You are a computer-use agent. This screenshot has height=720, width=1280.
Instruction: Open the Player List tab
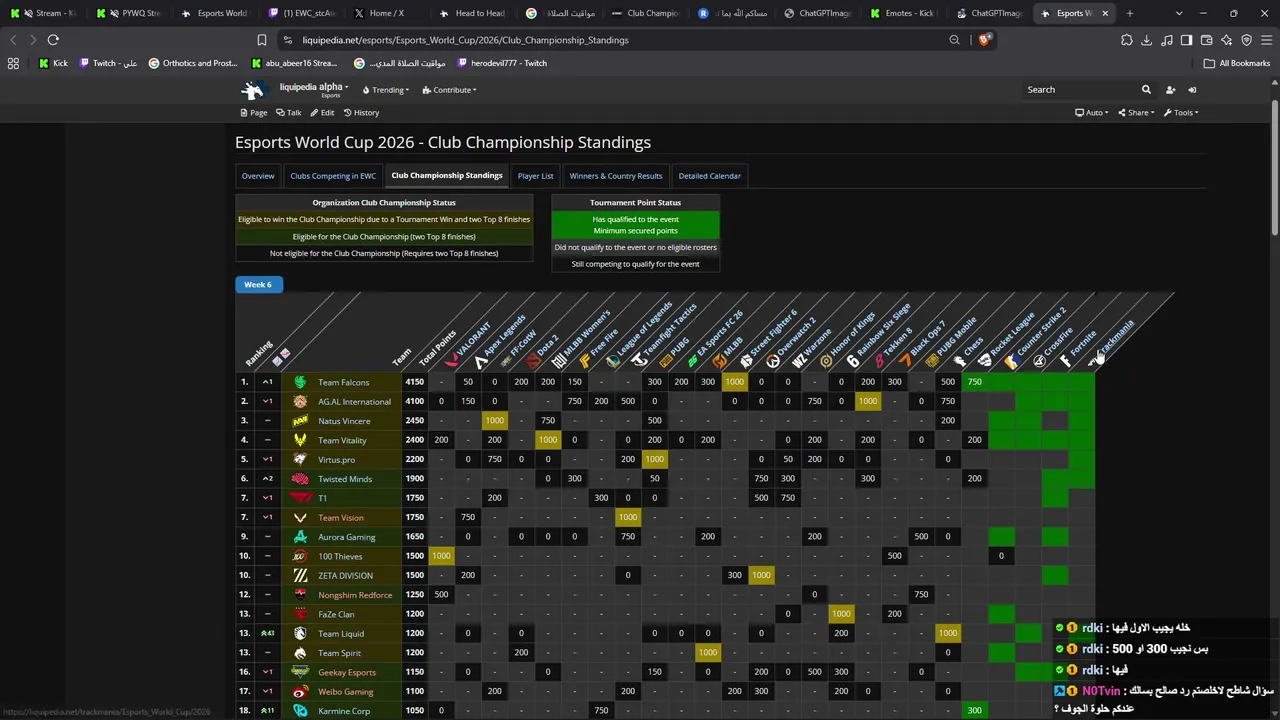click(x=535, y=176)
